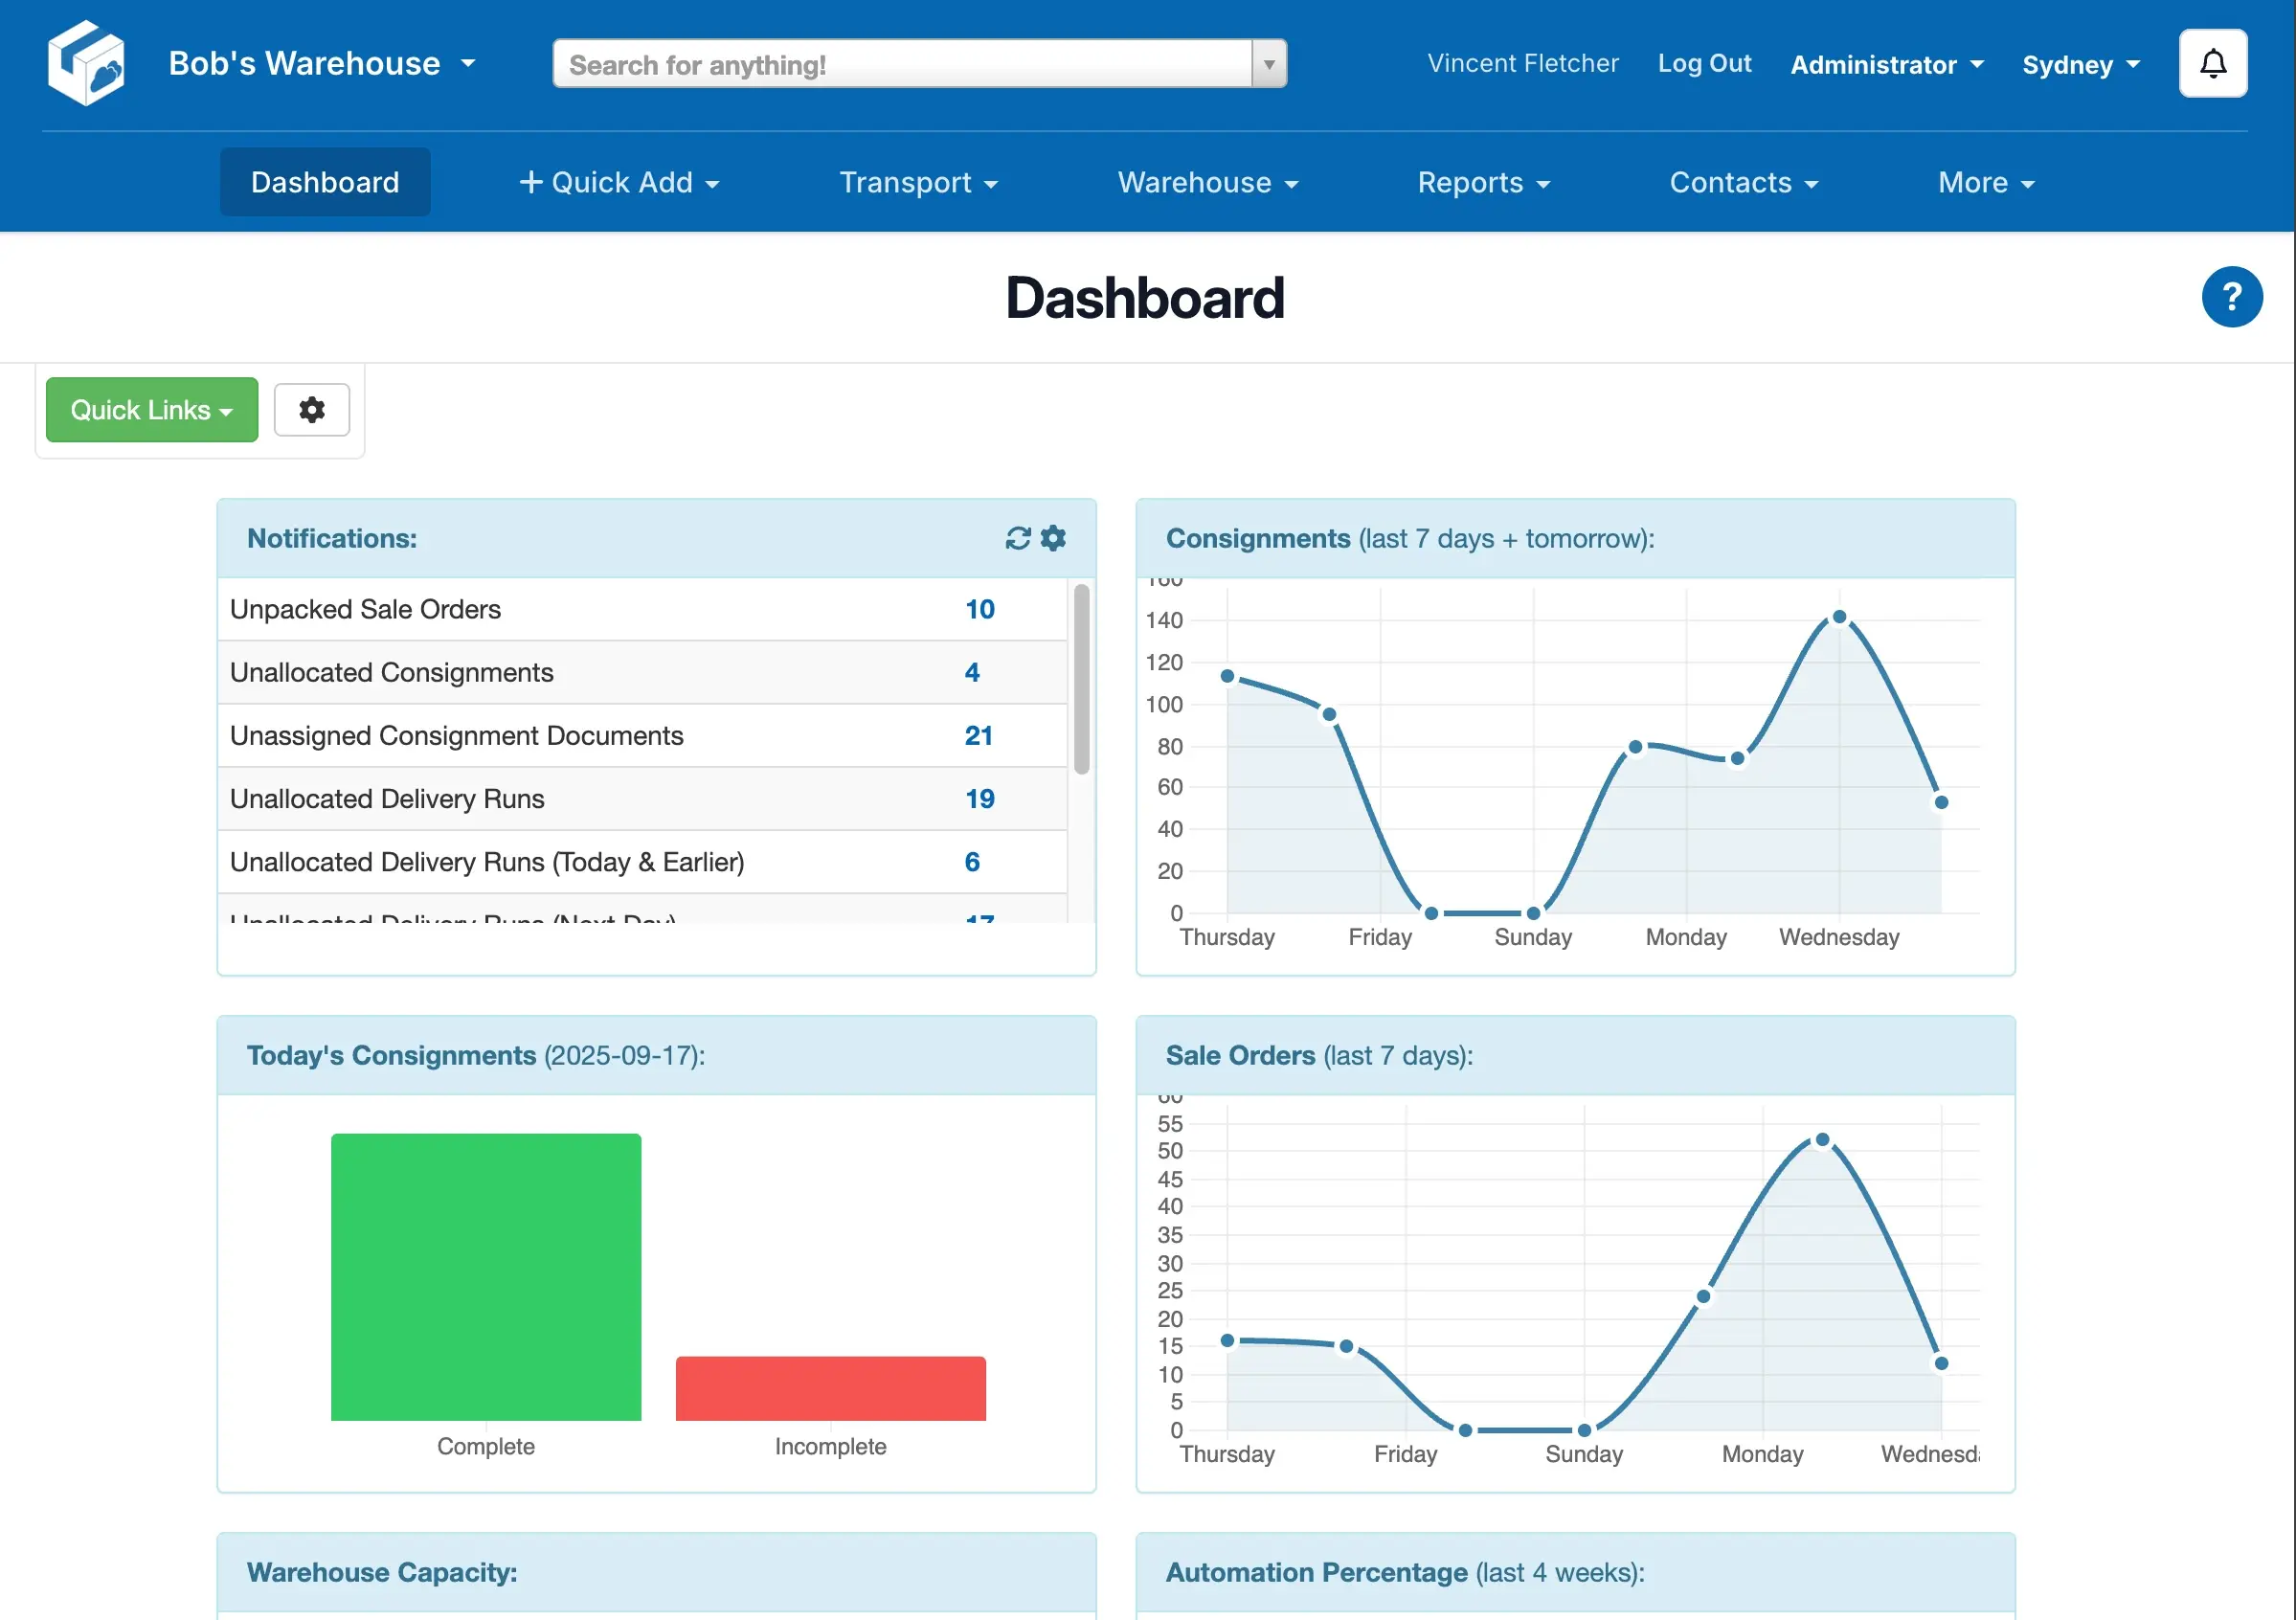Click the green Complete consignments bar
The width and height of the screenshot is (2296, 1620).
pyautogui.click(x=486, y=1277)
